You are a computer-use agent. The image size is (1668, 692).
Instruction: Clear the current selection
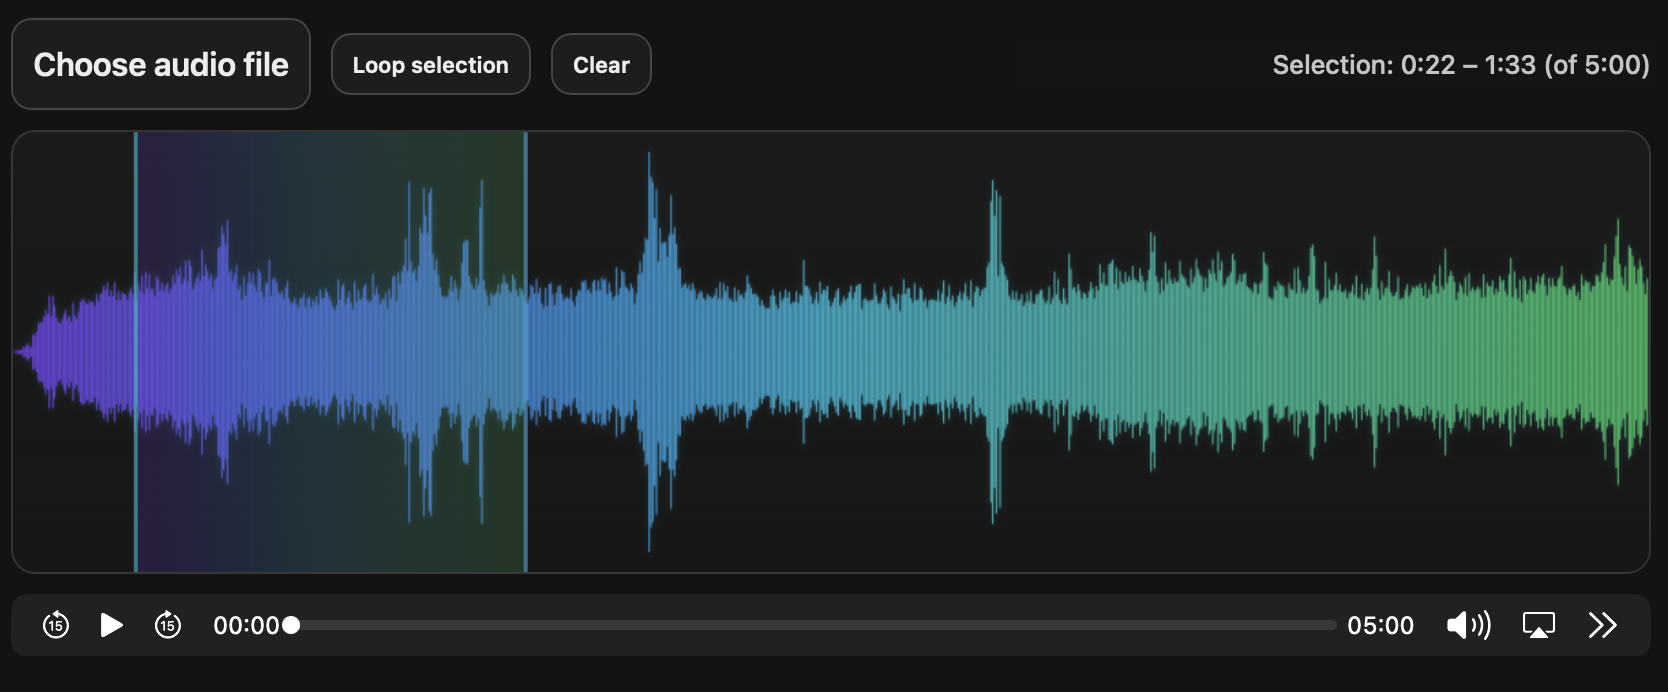tap(601, 64)
